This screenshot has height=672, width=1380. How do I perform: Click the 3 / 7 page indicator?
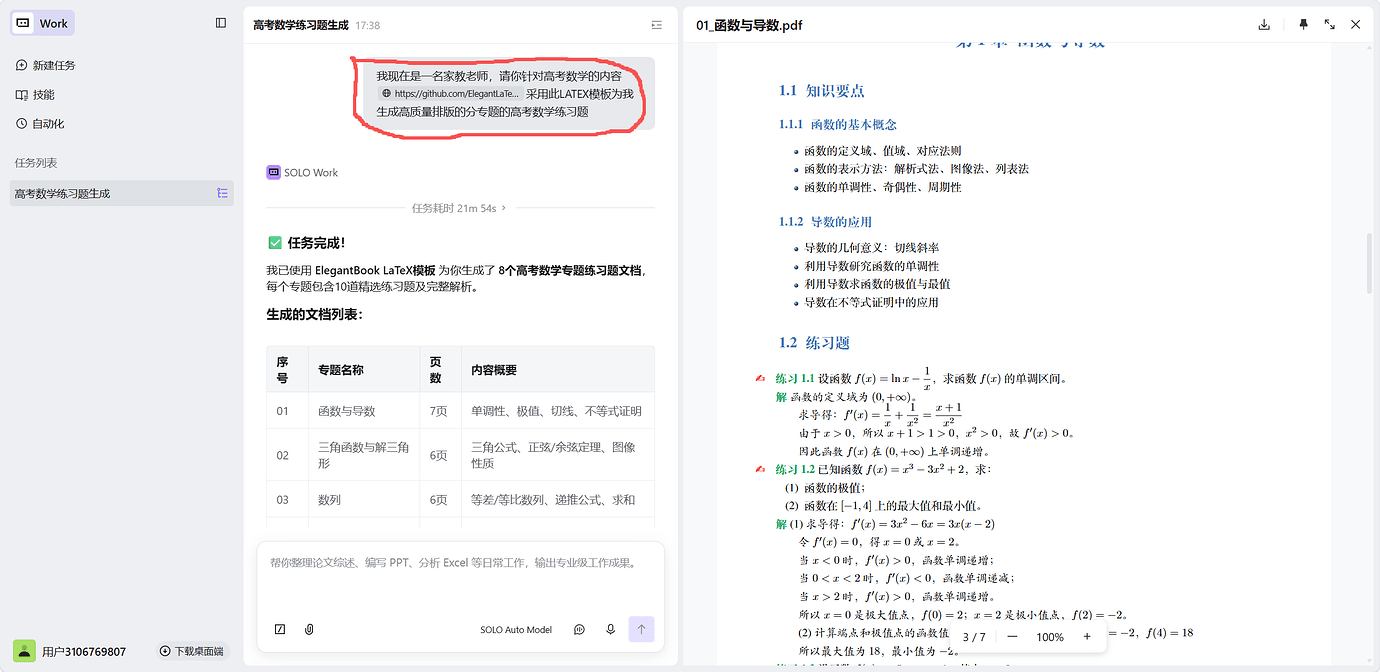[x=974, y=637]
